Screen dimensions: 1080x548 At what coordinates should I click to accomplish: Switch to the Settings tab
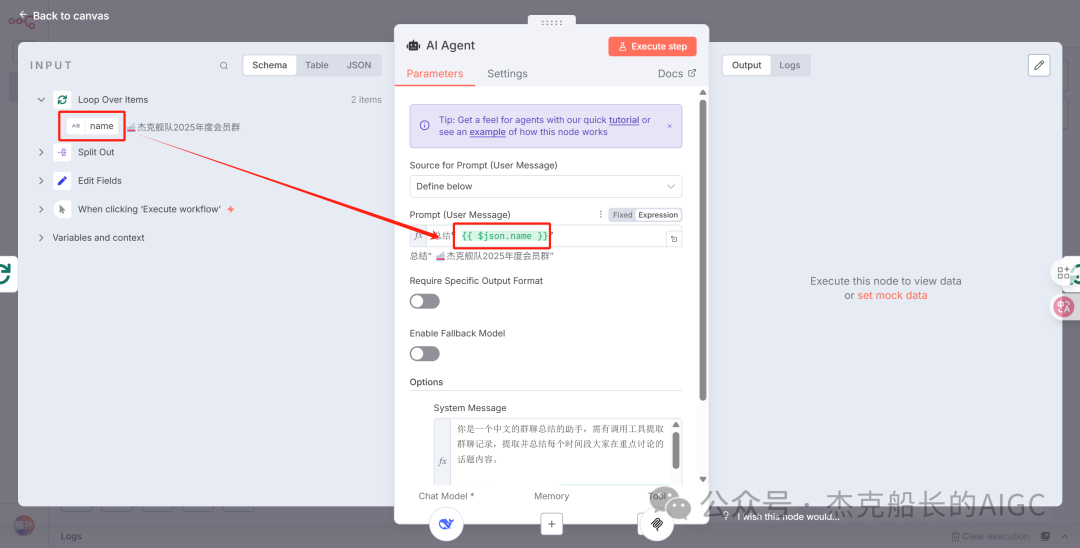click(x=507, y=74)
